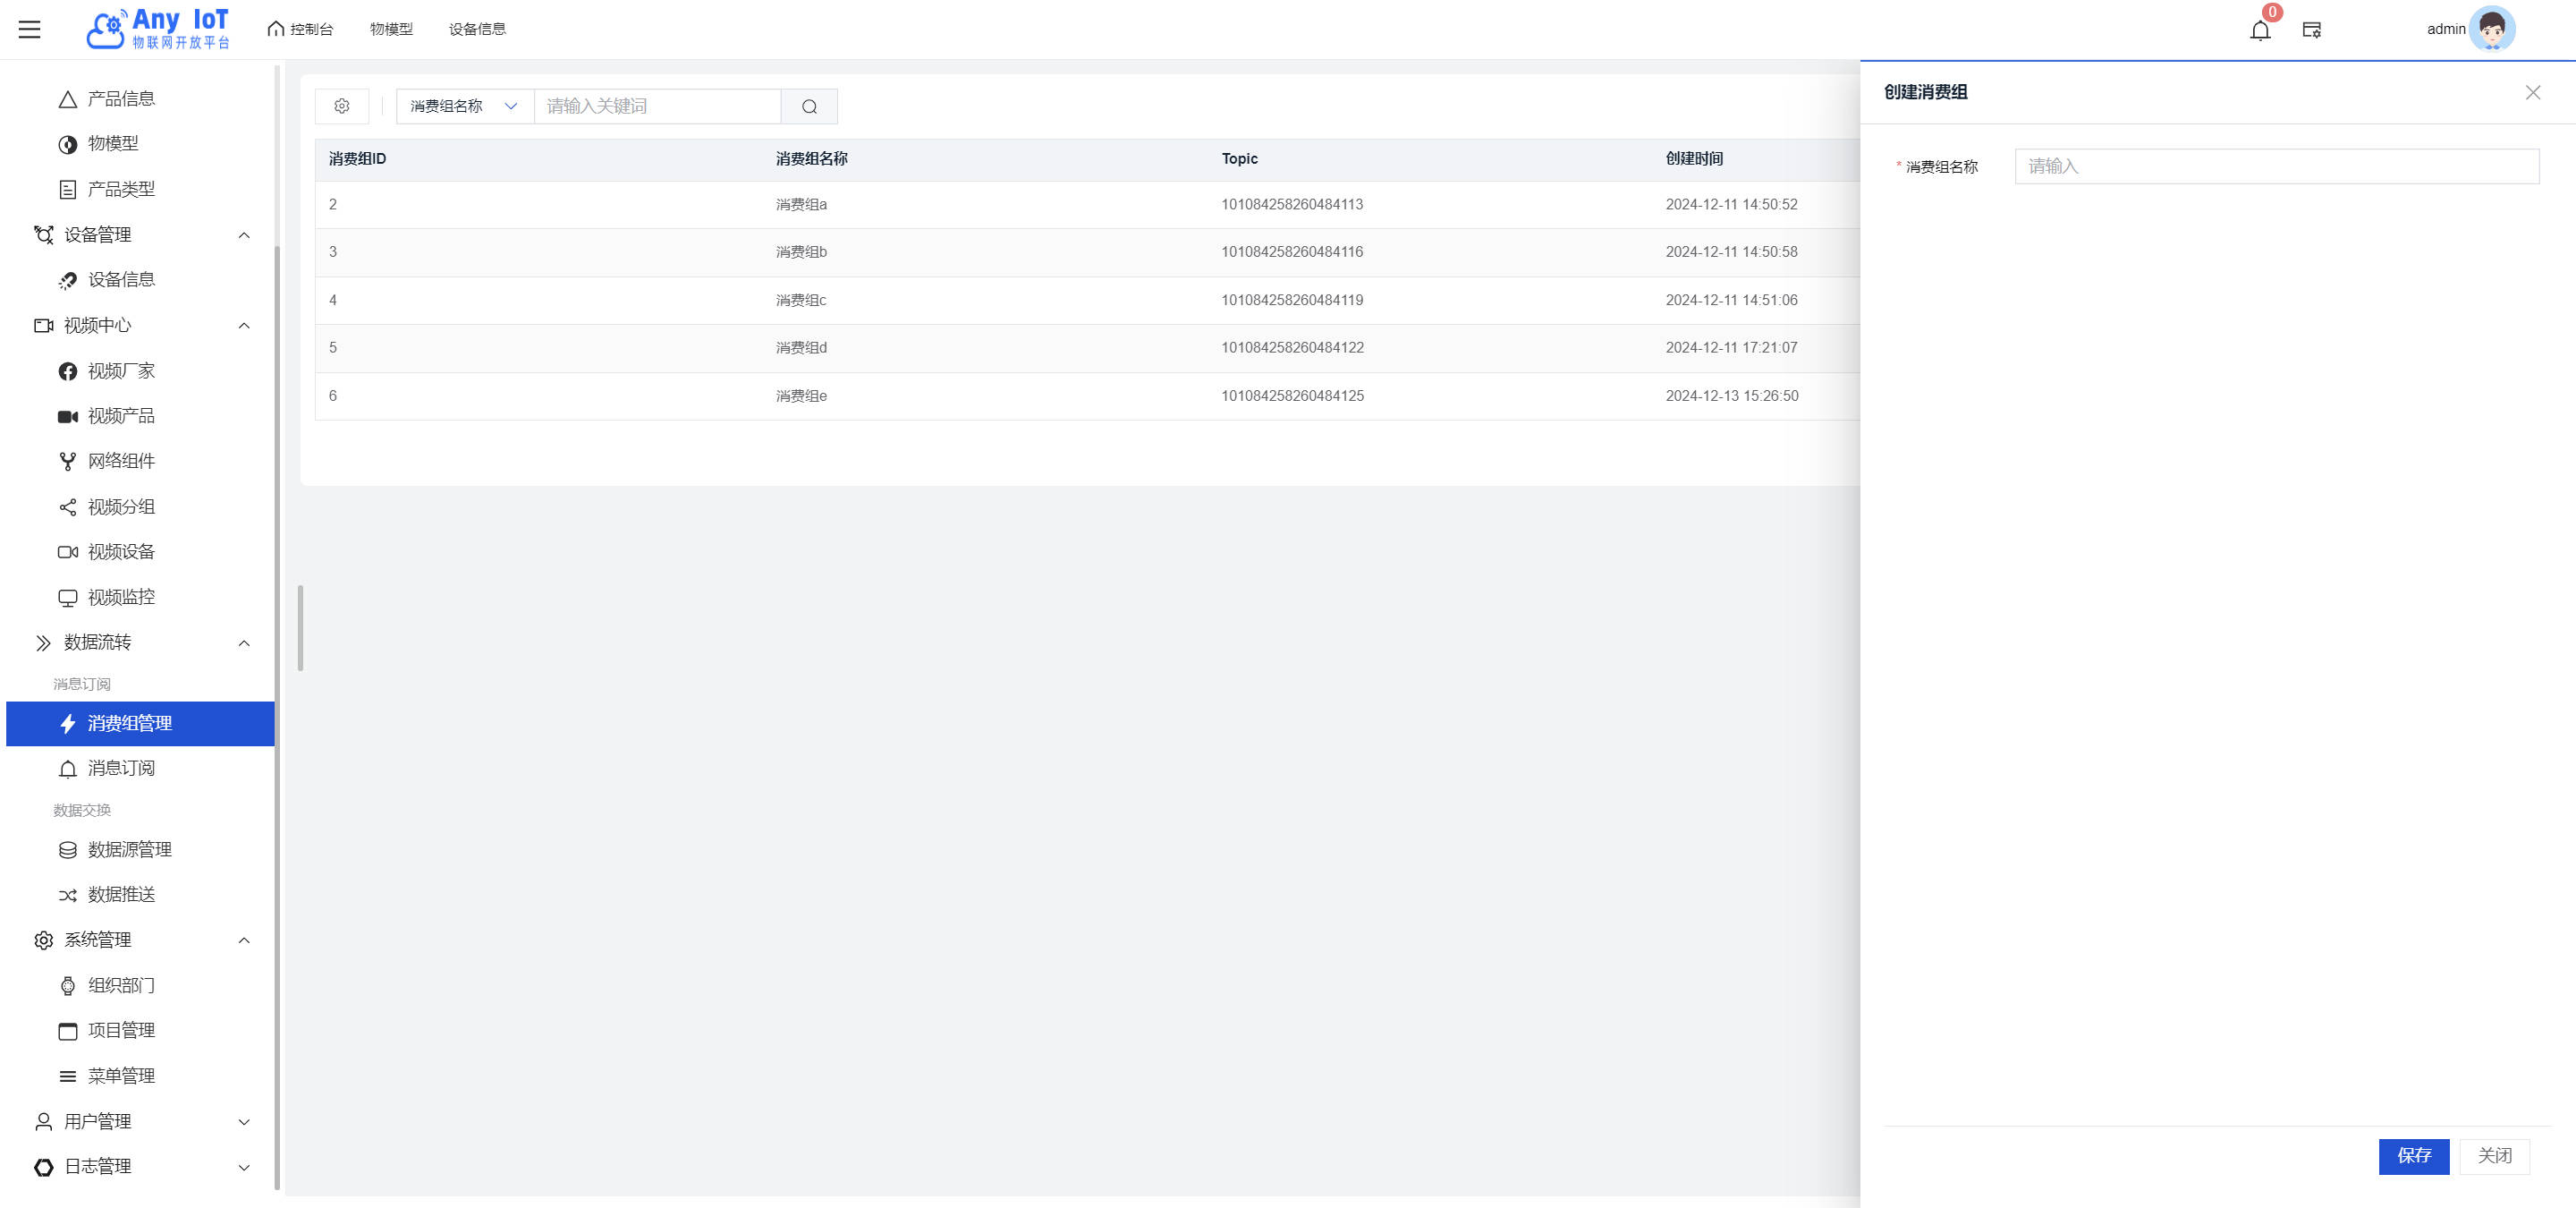Click the admin user avatar
2576x1208 pixels.
click(2491, 29)
